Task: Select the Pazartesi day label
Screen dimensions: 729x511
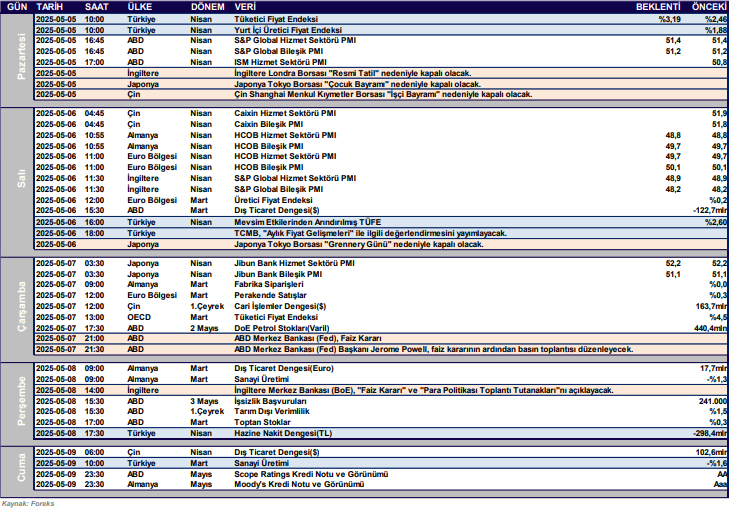Action: [x=21, y=57]
